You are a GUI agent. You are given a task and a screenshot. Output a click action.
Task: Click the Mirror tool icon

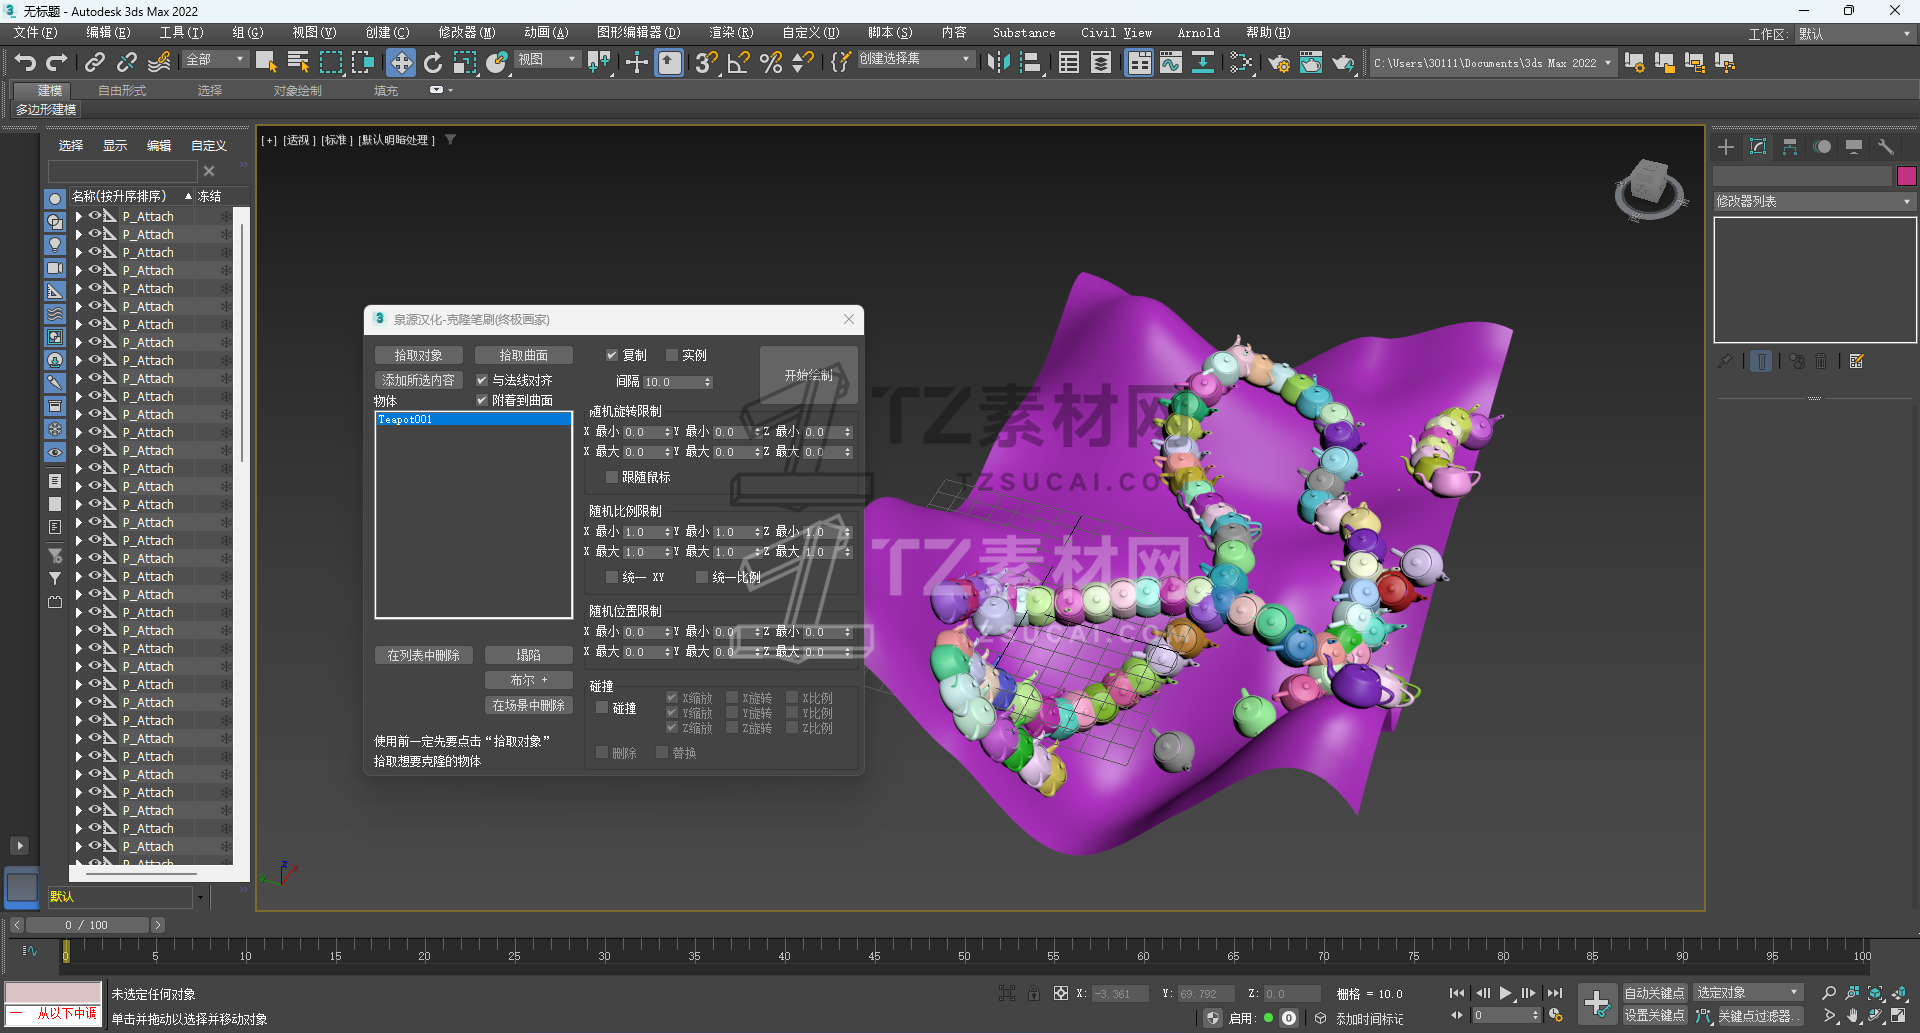pos(997,63)
